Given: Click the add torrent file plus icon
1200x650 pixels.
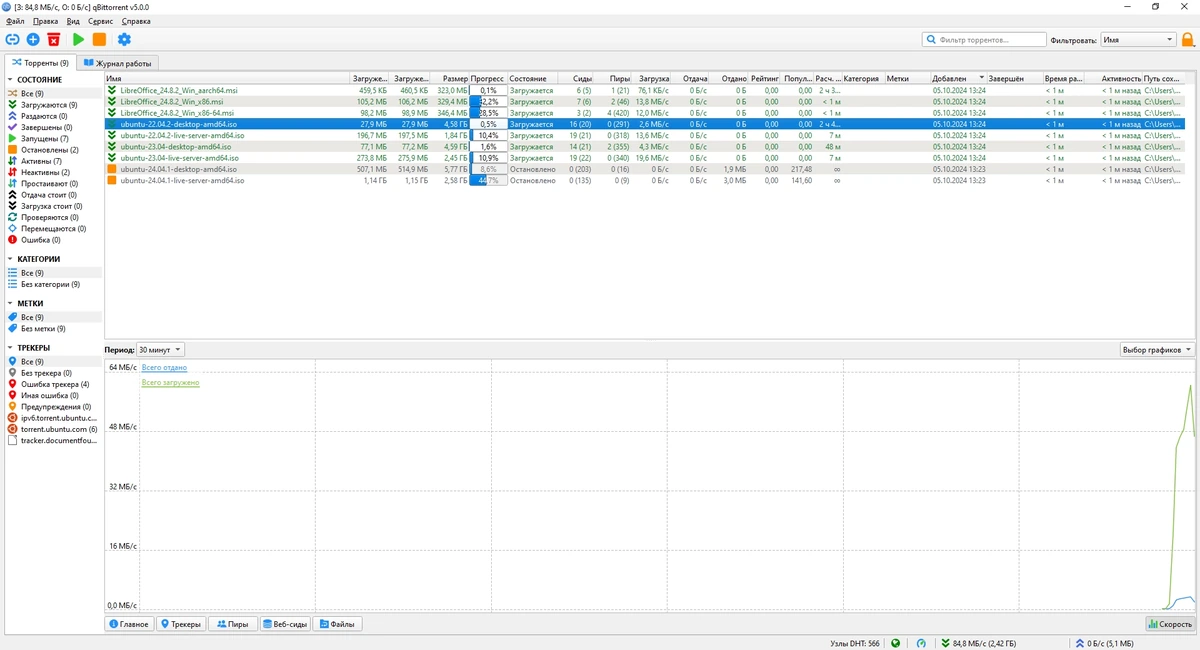Looking at the screenshot, I should coord(33,39).
